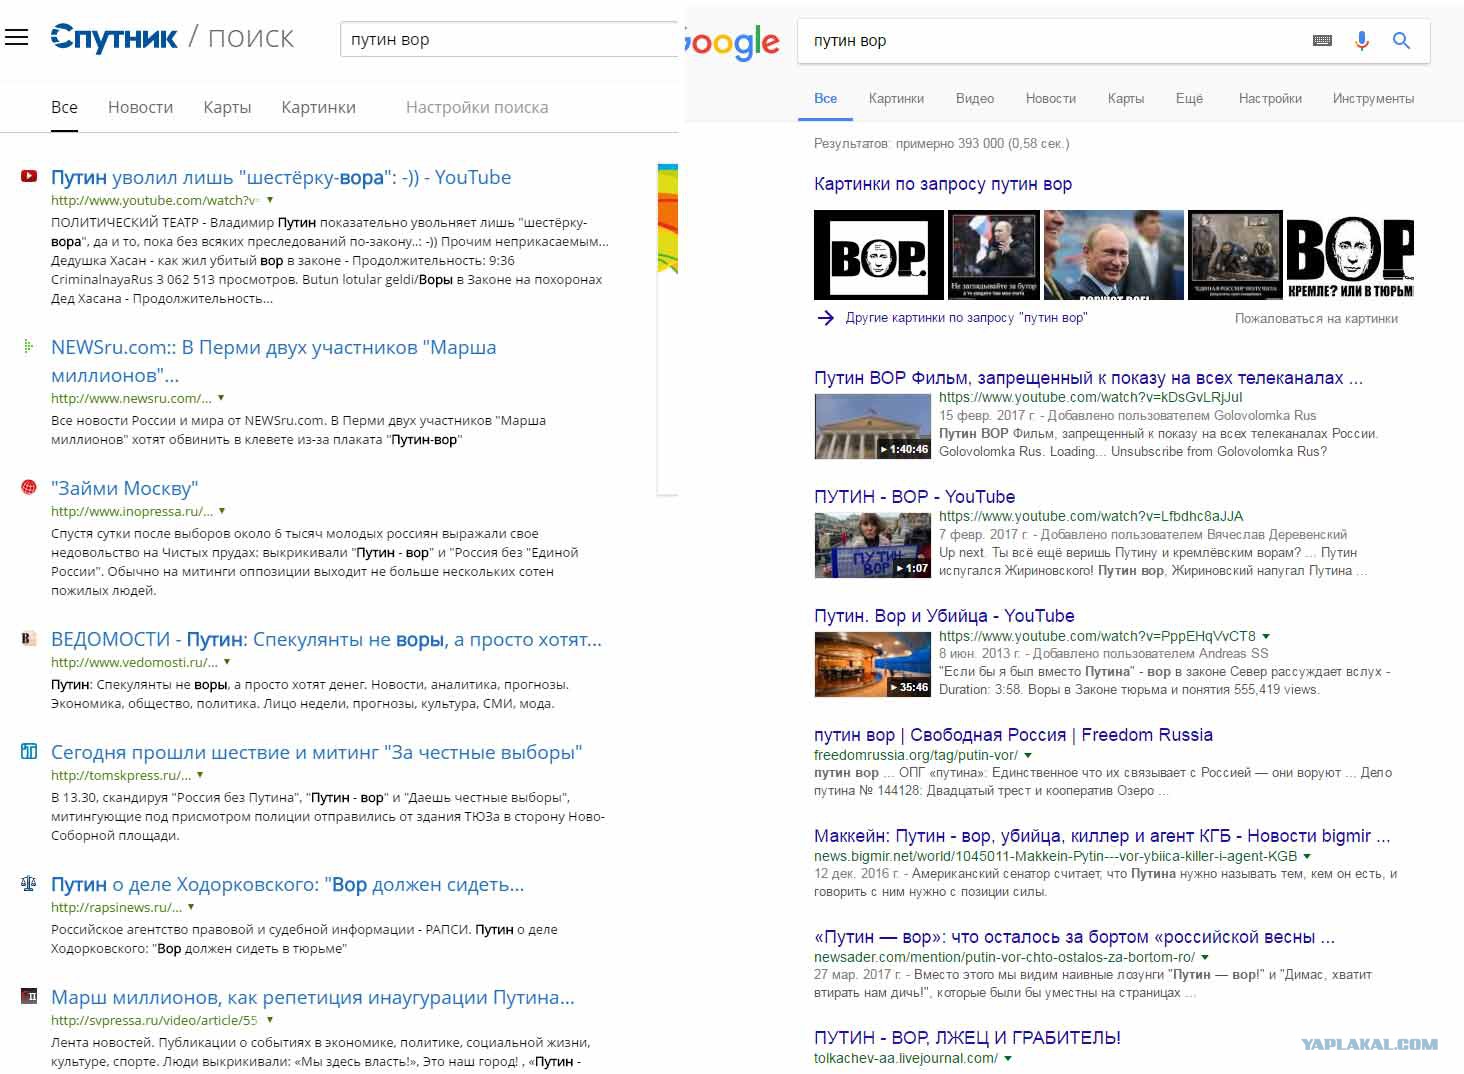Expand the dropdown arrow after vedomosti.ru URL

coord(227,662)
